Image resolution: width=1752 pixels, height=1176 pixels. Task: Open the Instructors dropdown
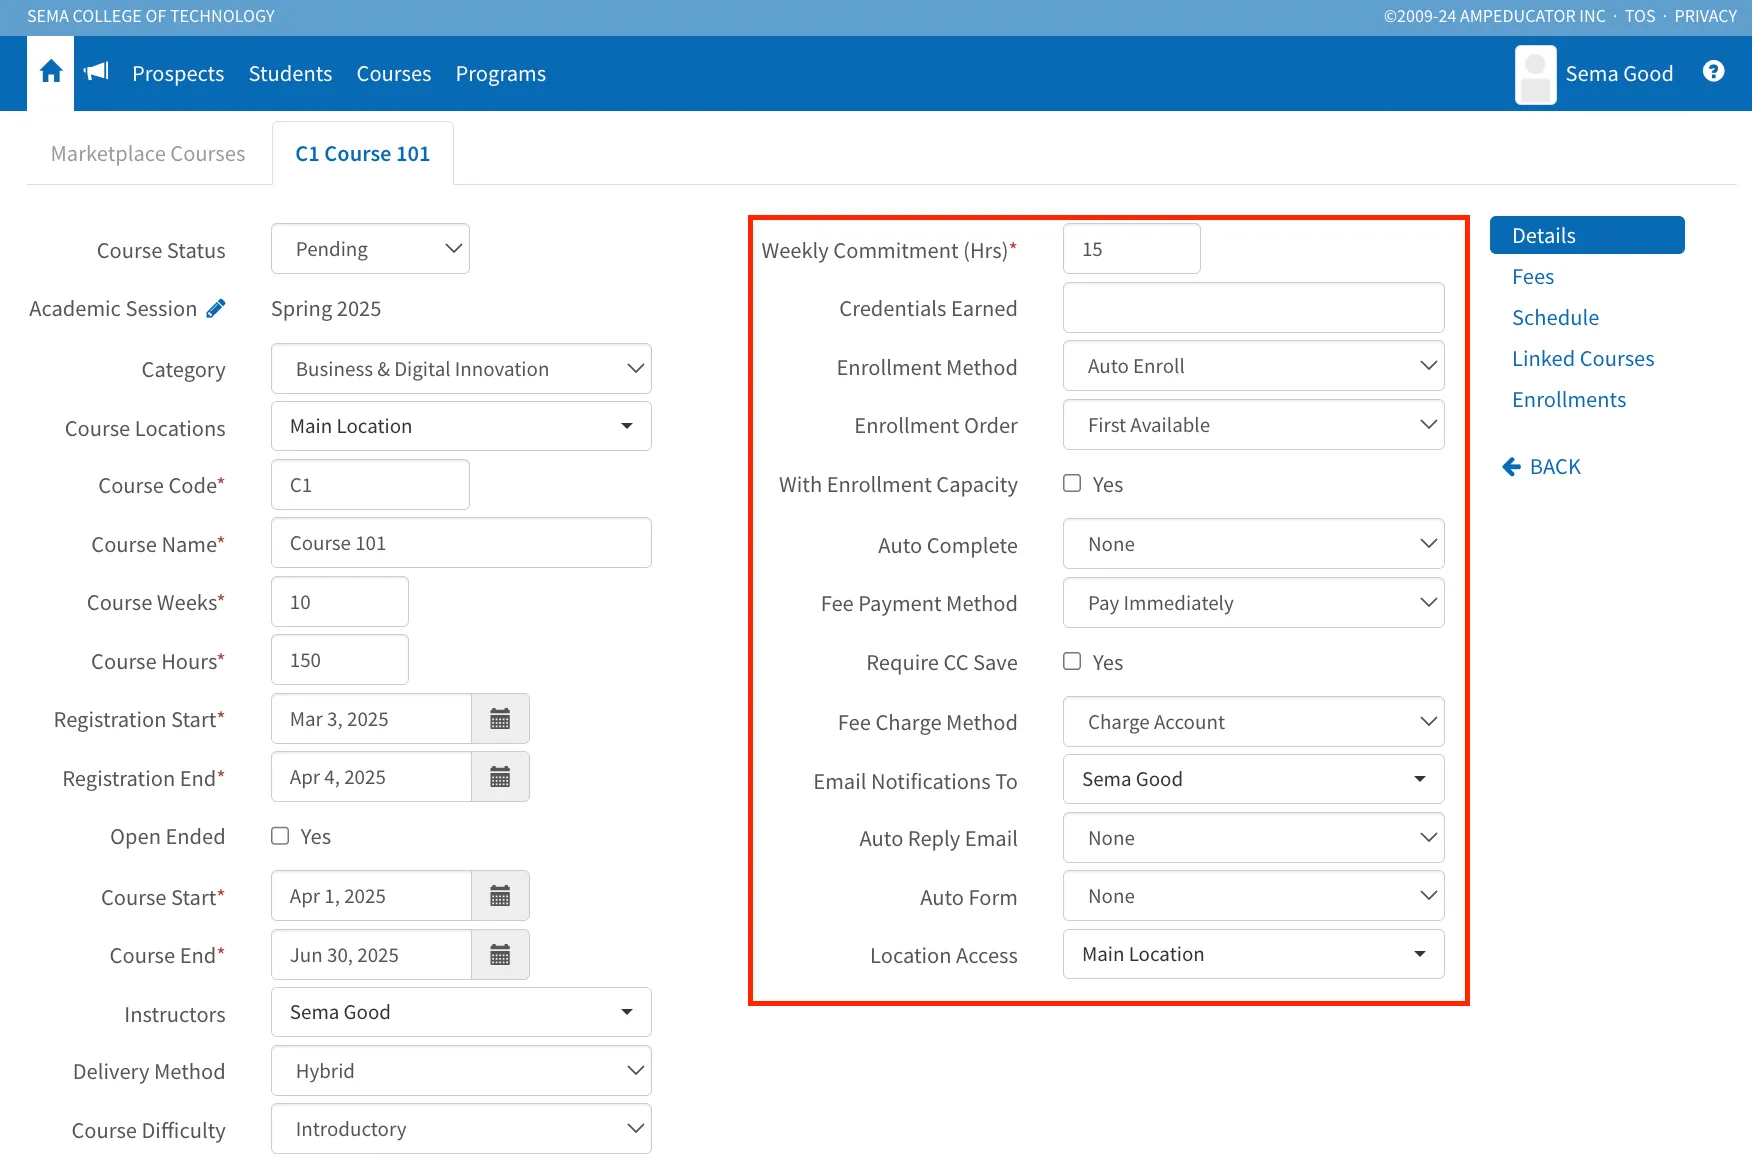click(x=461, y=1012)
